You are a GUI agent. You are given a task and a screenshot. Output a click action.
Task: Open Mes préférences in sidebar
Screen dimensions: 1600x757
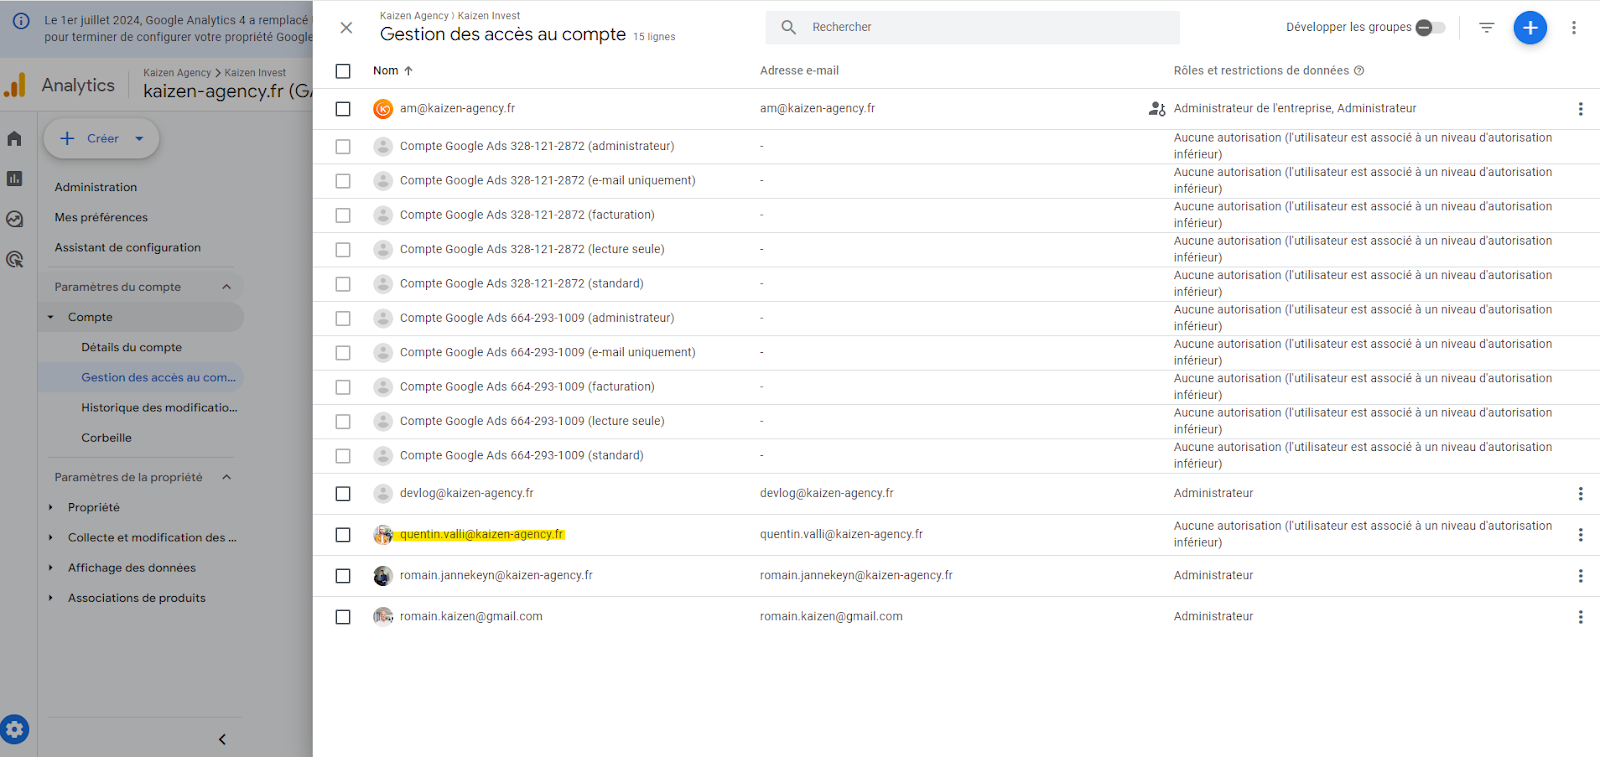101,217
